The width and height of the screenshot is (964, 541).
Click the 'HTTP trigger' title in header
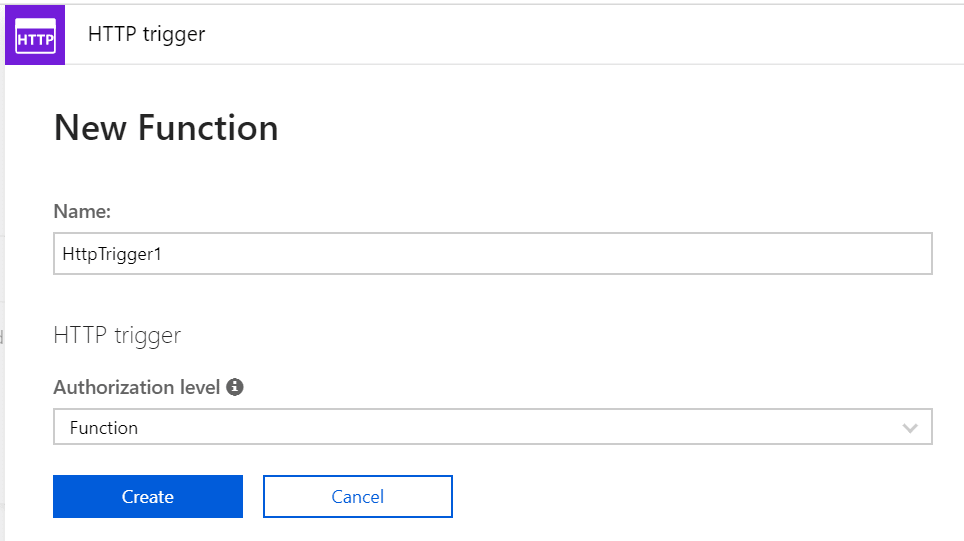(x=146, y=34)
